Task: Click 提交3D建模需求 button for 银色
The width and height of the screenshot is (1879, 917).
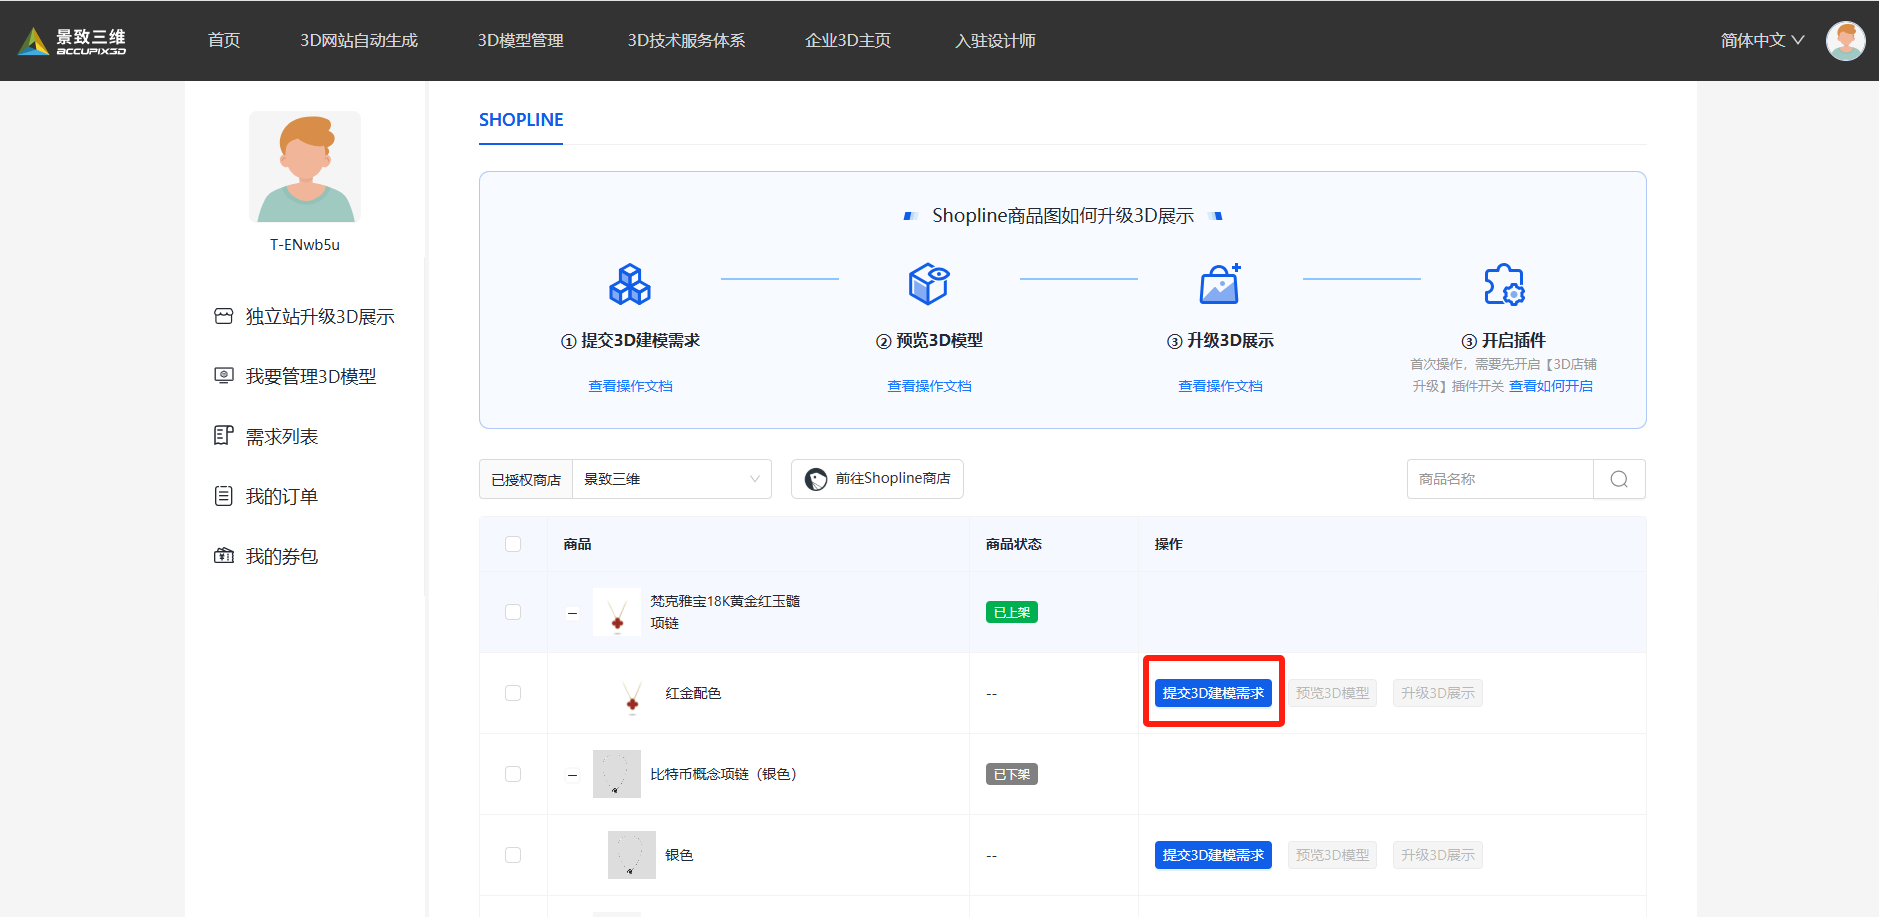Action: coord(1213,855)
